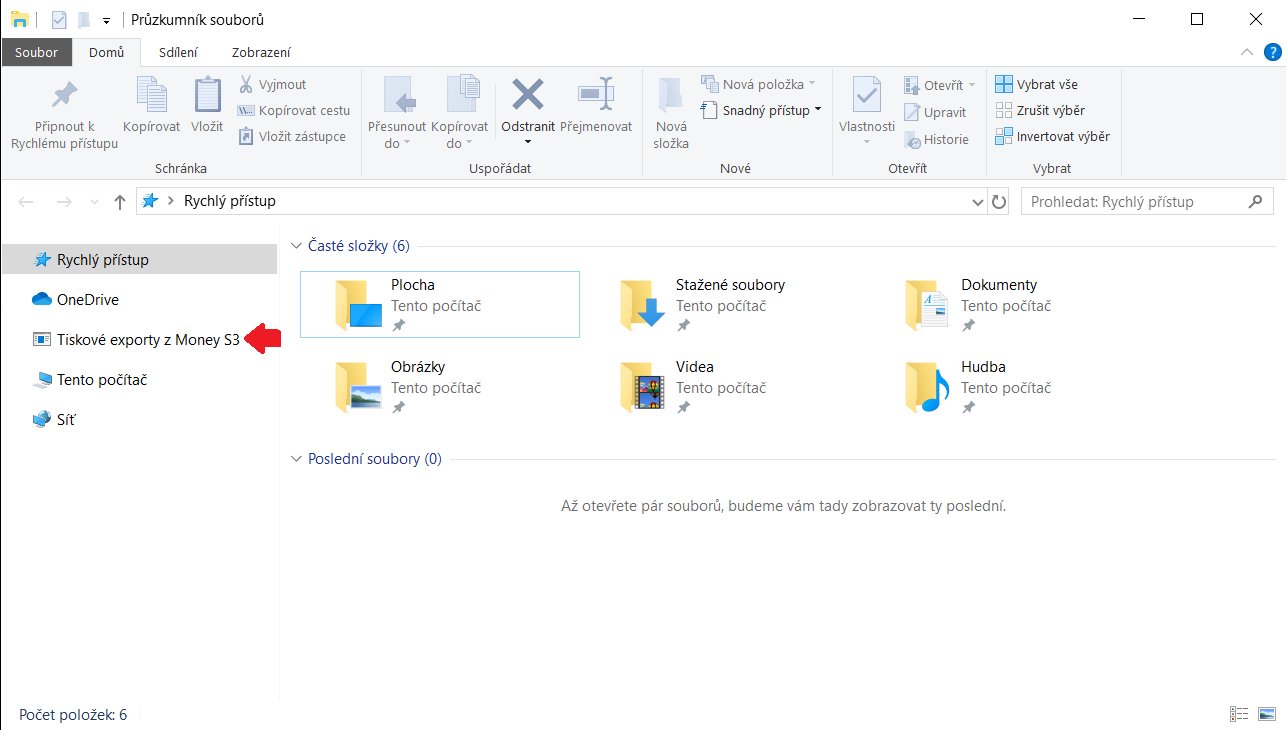Image resolution: width=1287 pixels, height=730 pixels.
Task: Expand the address bar history dropdown
Action: (978, 202)
